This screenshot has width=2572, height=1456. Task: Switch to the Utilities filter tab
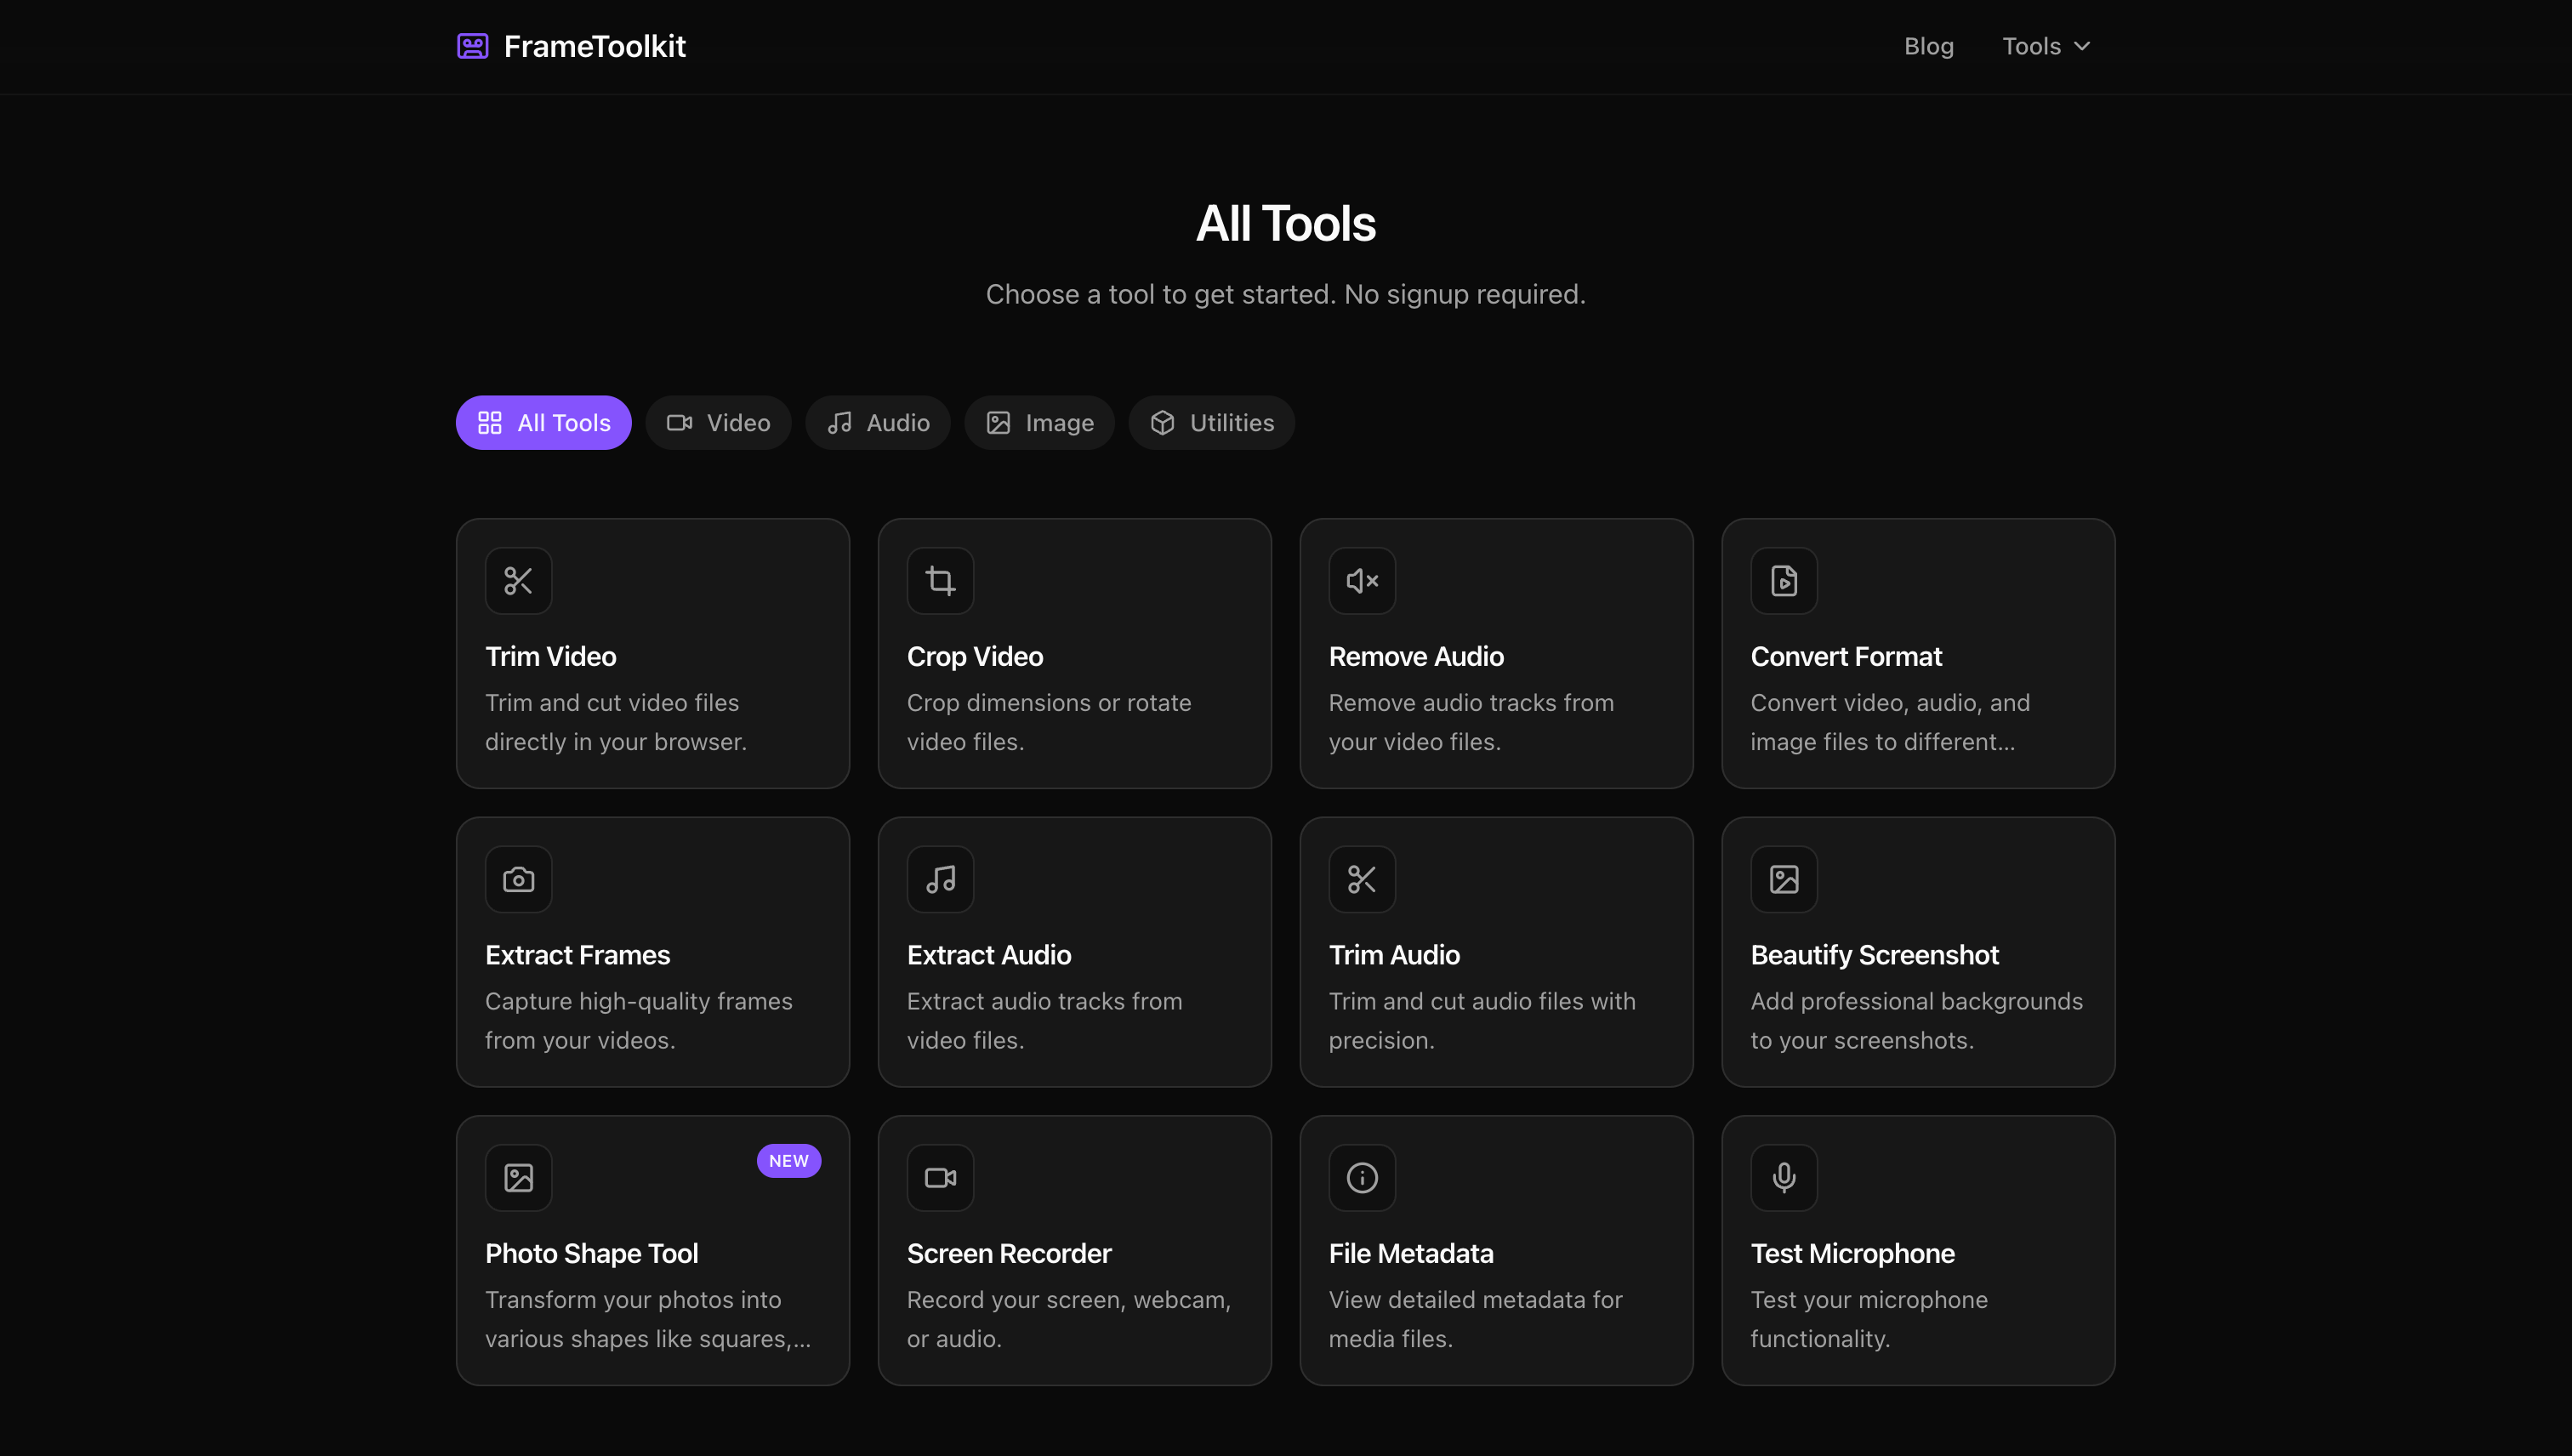[1210, 422]
